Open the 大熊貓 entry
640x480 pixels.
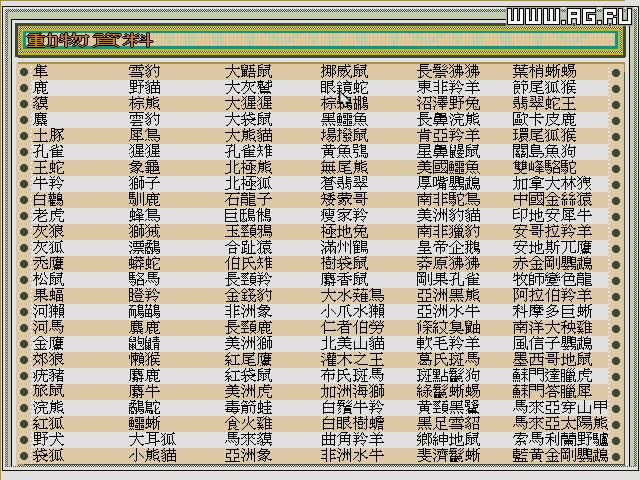[x=248, y=136]
